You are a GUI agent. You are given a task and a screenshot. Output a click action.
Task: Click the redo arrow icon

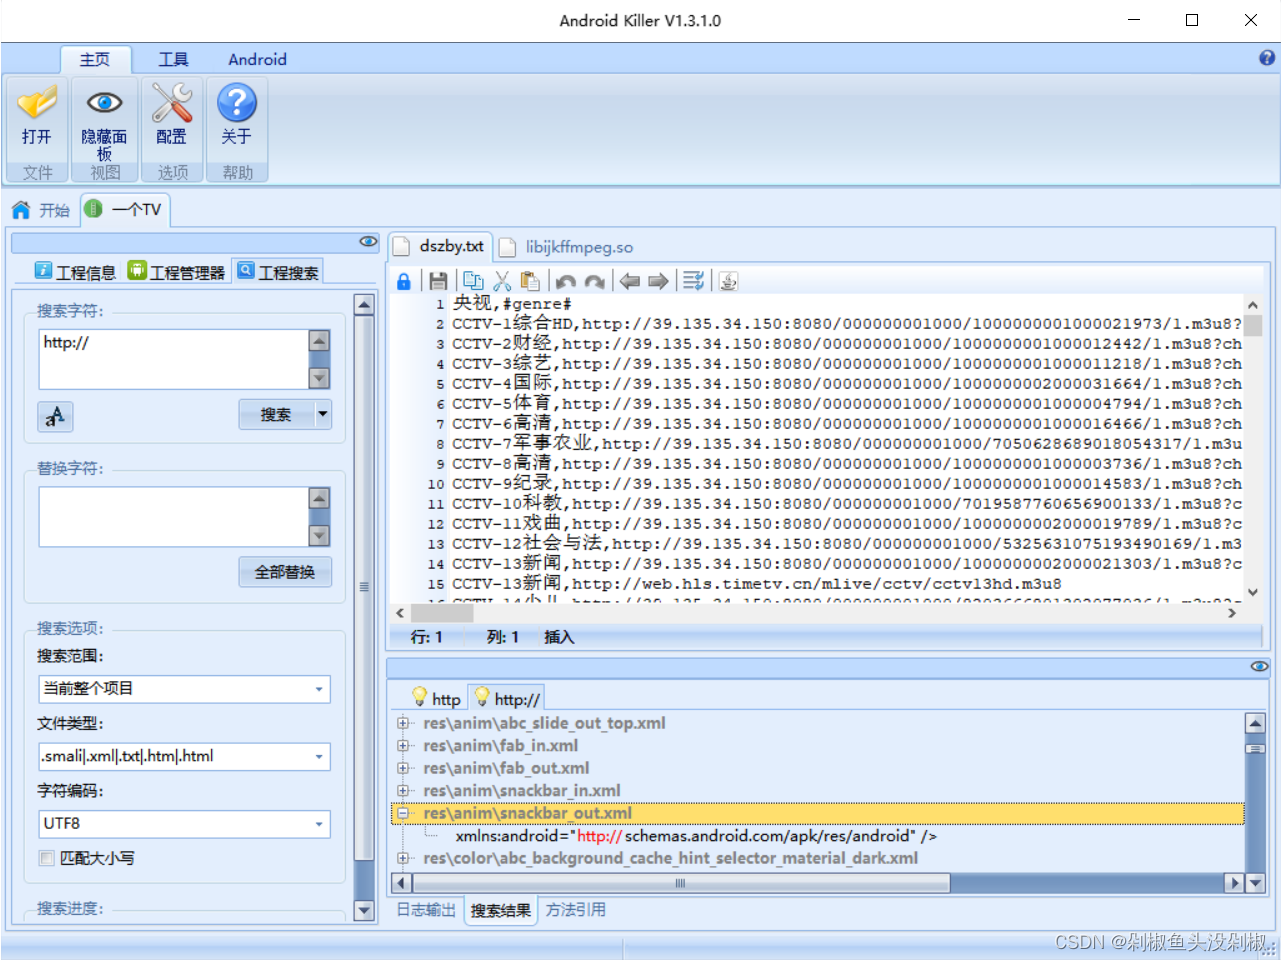595,282
